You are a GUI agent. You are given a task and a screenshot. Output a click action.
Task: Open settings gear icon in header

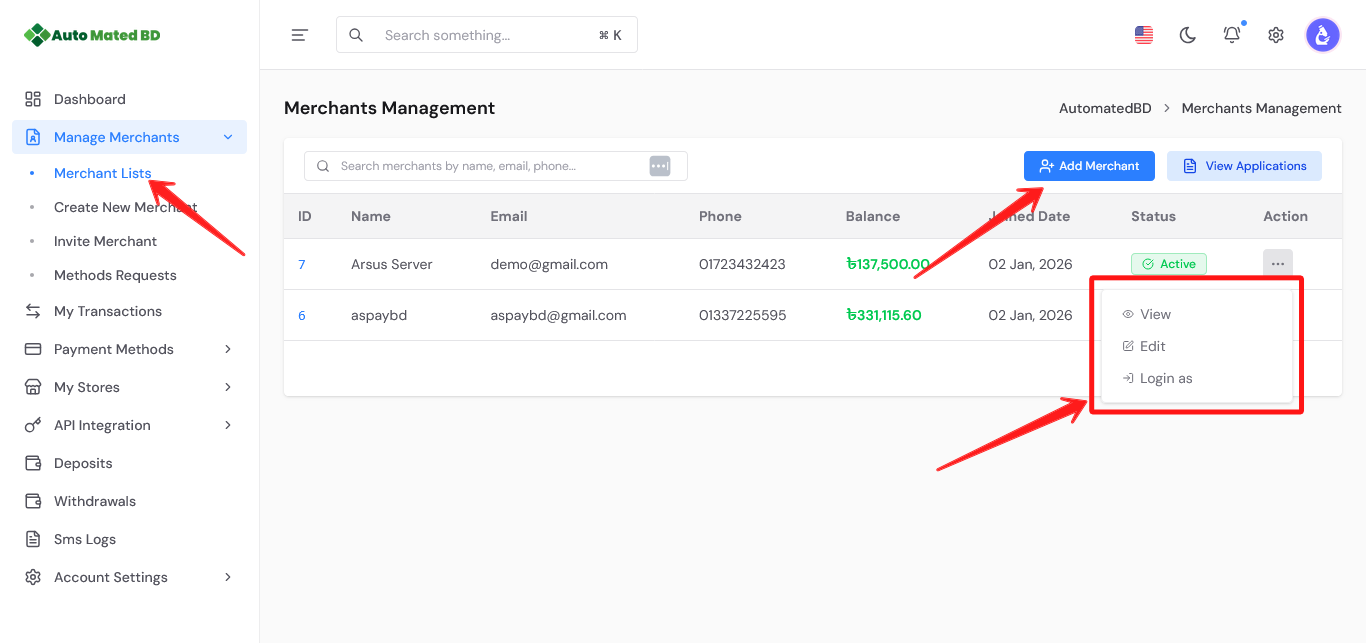click(x=1276, y=35)
